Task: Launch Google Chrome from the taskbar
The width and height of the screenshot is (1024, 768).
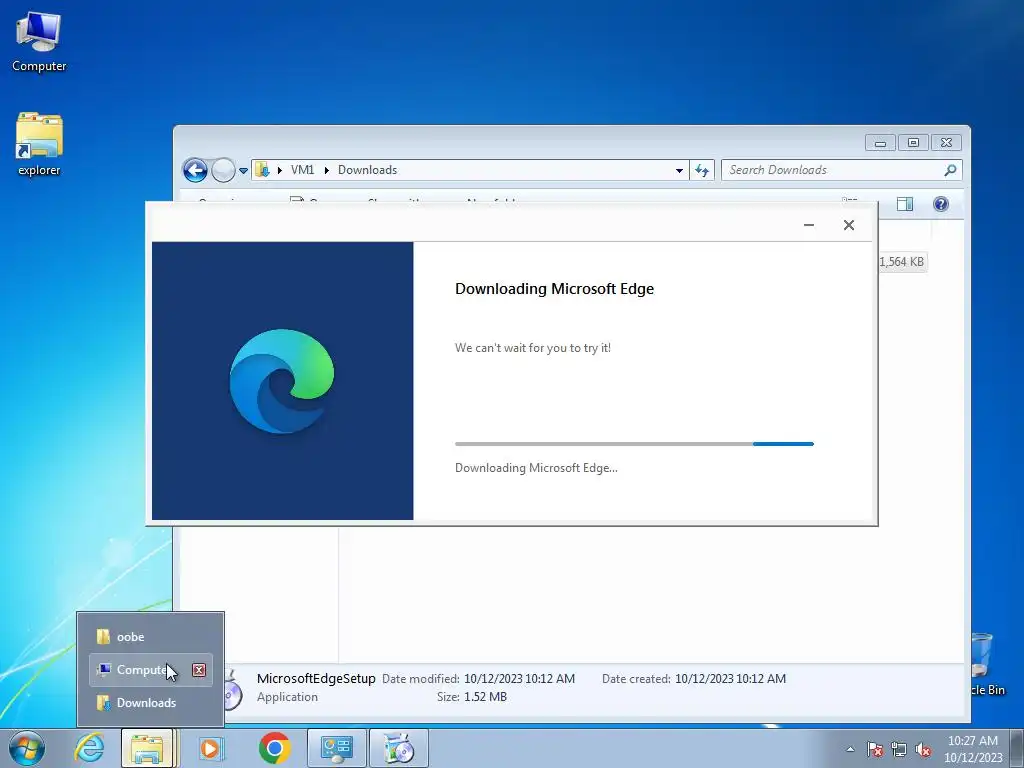Action: pos(274,748)
